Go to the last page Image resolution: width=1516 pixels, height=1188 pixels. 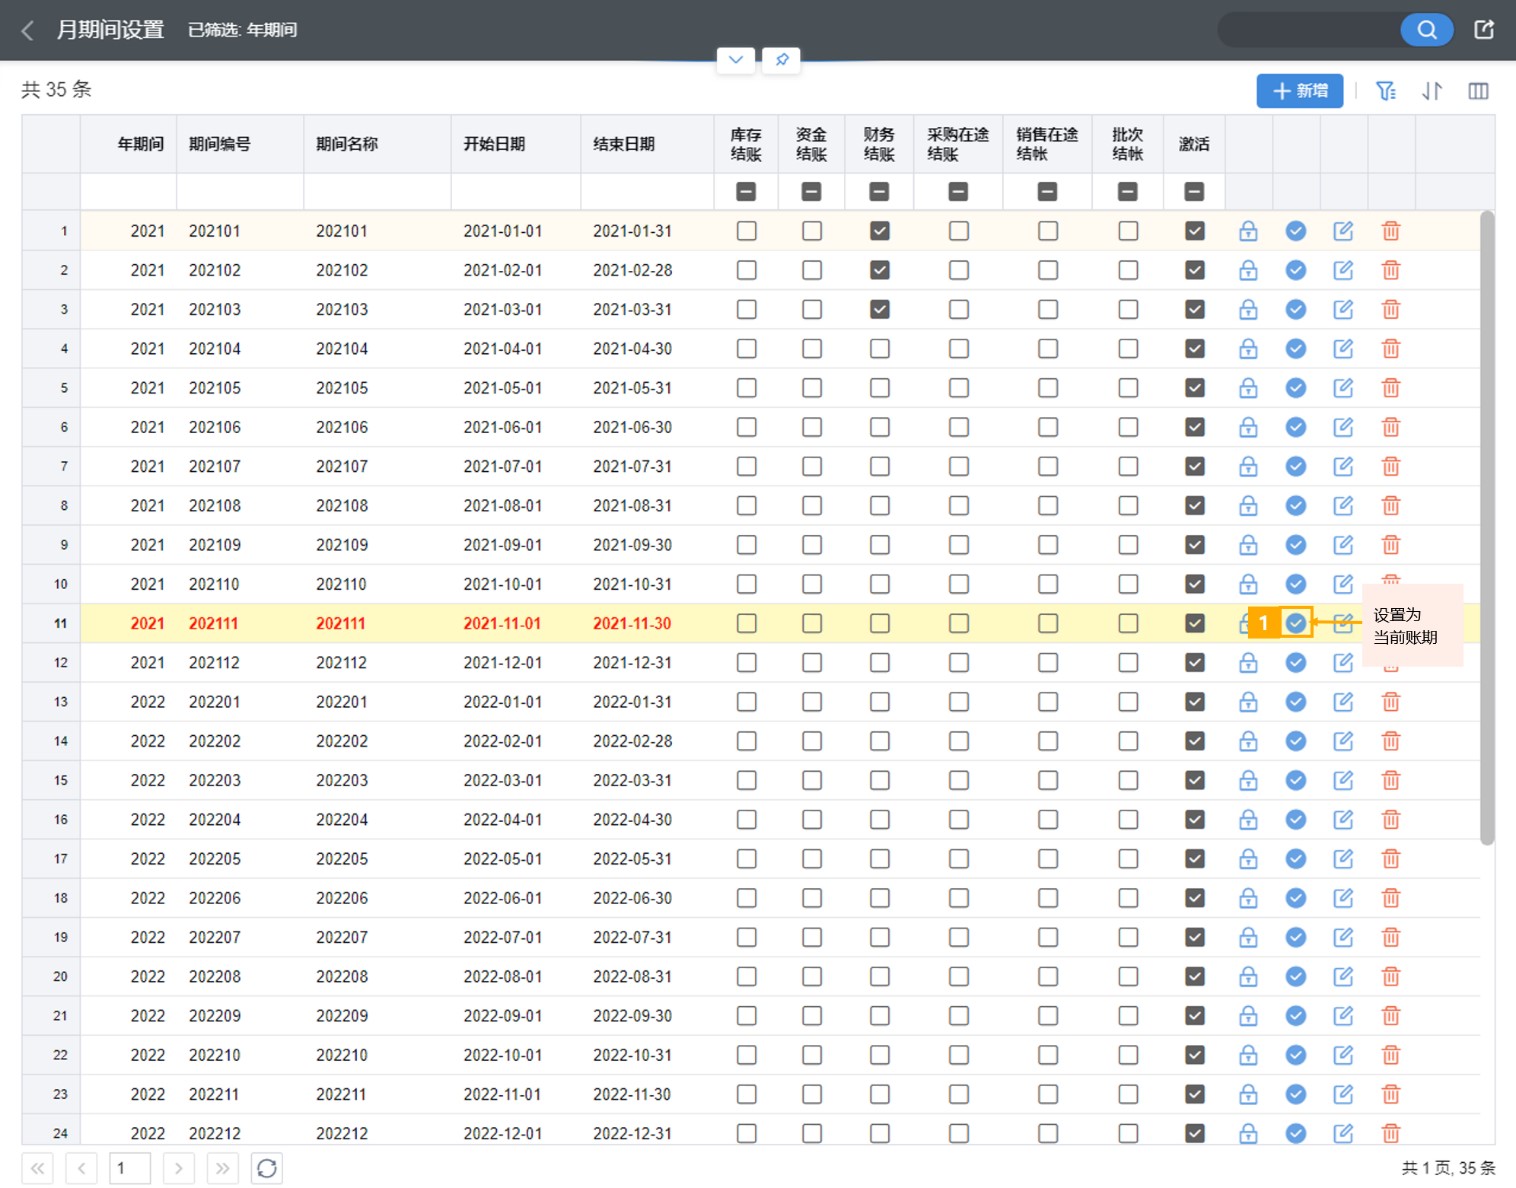coord(222,1168)
